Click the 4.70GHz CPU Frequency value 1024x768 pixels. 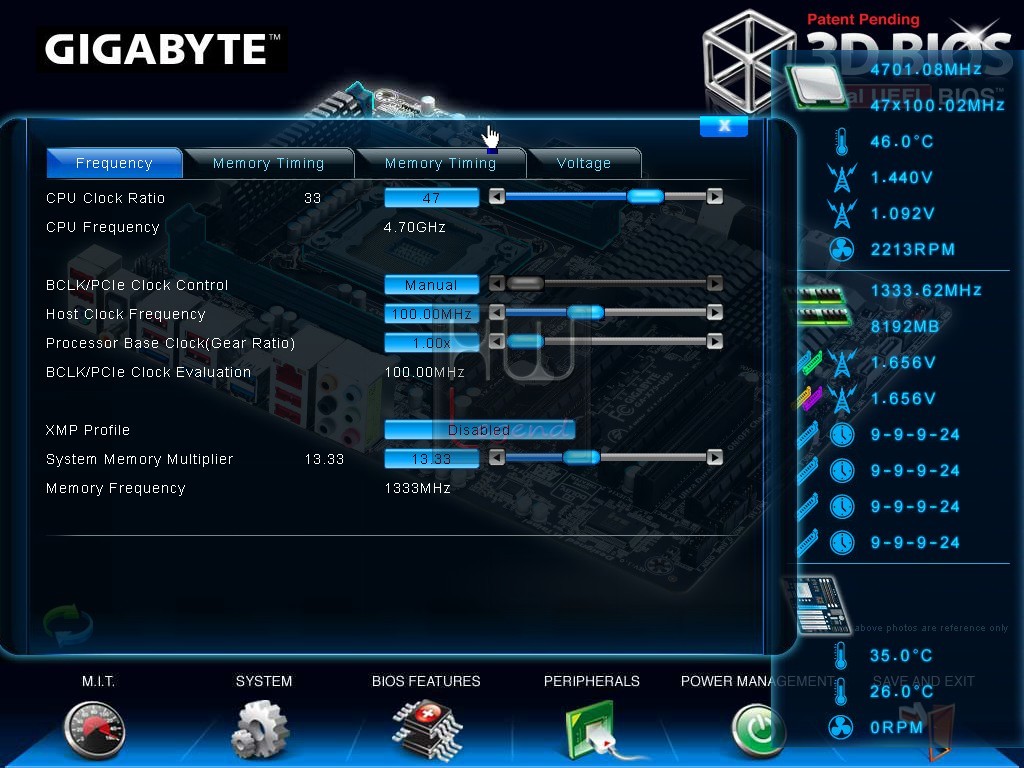pos(415,227)
